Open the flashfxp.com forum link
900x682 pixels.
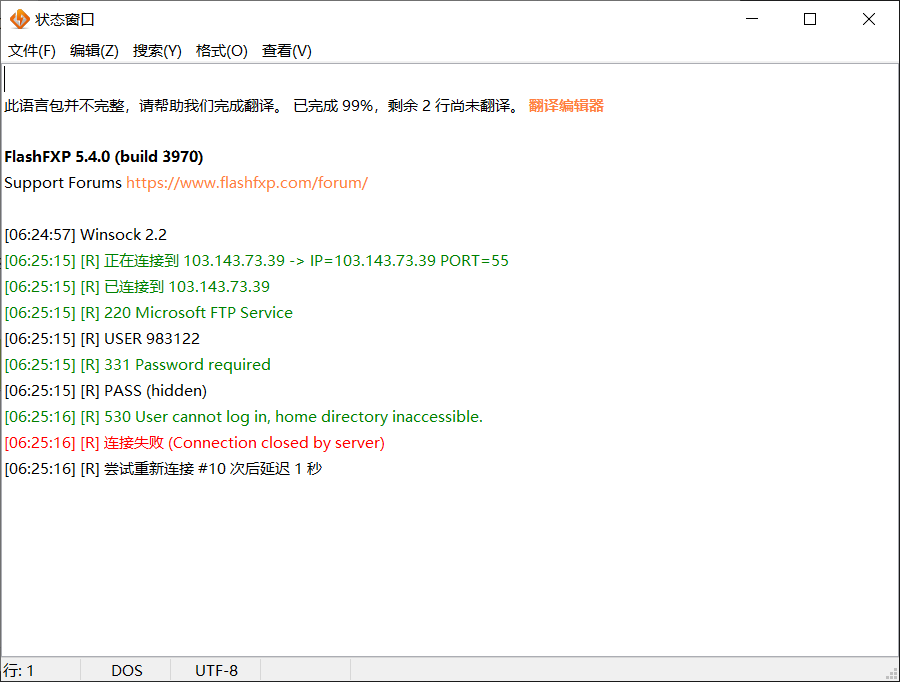(247, 183)
